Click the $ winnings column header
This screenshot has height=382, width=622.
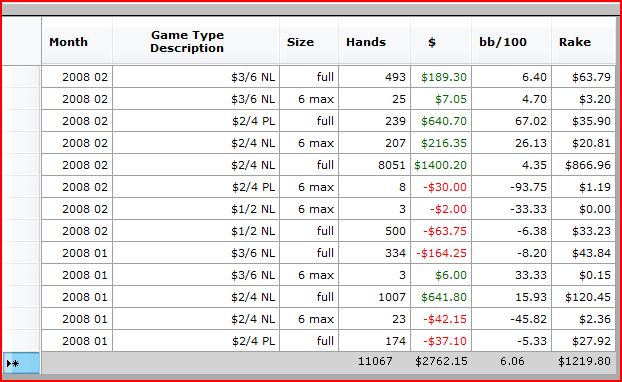point(441,41)
